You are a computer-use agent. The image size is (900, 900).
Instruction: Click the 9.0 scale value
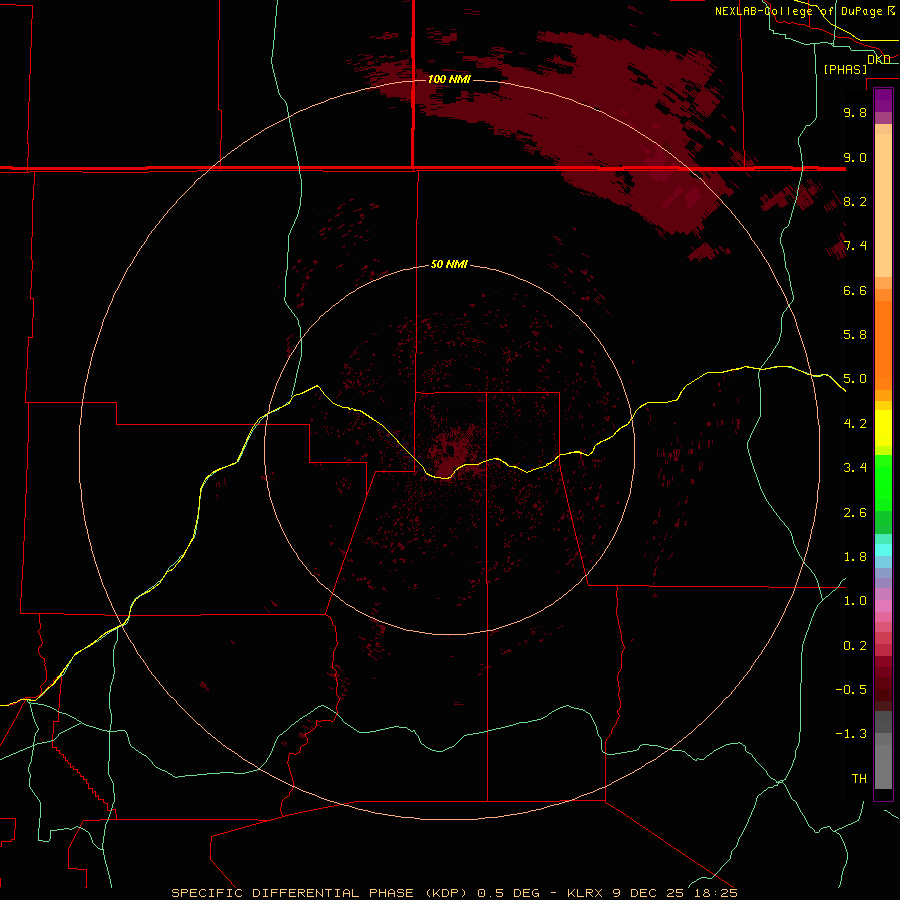855,157
